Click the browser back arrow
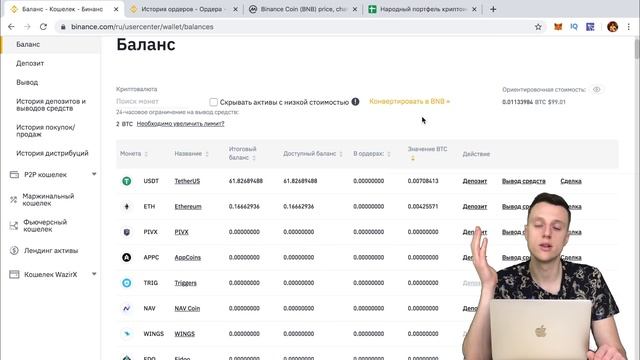 click(x=11, y=27)
